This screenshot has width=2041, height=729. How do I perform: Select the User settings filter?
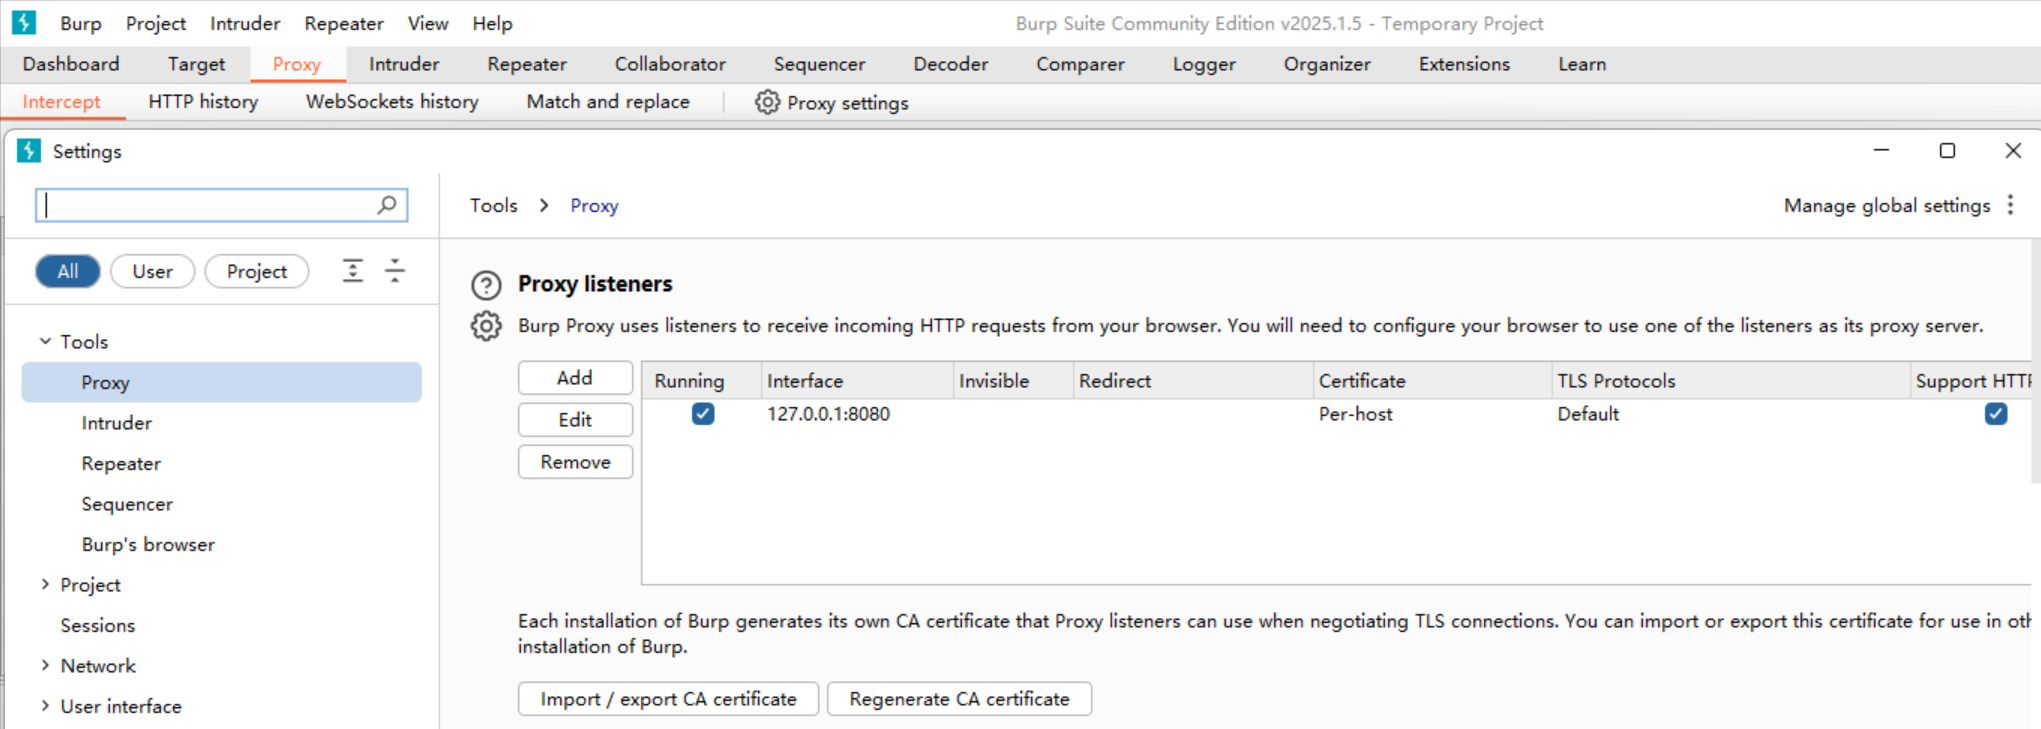point(152,271)
